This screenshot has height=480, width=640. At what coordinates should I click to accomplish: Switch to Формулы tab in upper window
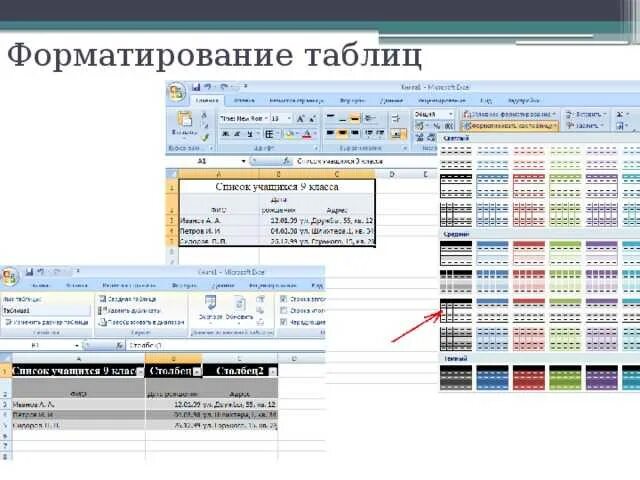[x=352, y=100]
